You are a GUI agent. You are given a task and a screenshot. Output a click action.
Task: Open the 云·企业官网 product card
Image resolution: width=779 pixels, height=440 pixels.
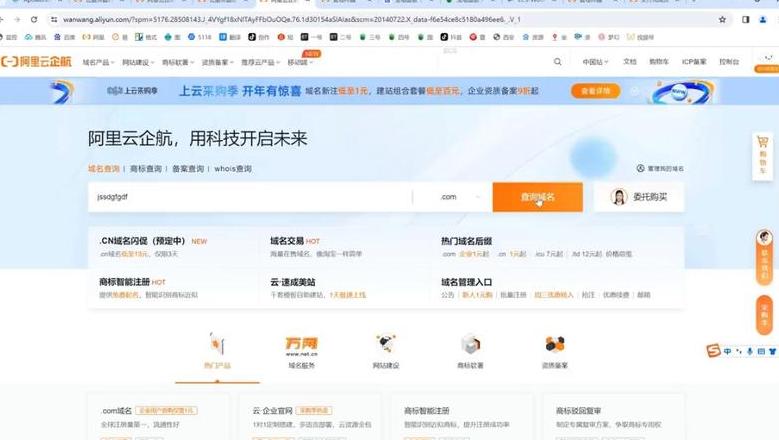[310, 417]
